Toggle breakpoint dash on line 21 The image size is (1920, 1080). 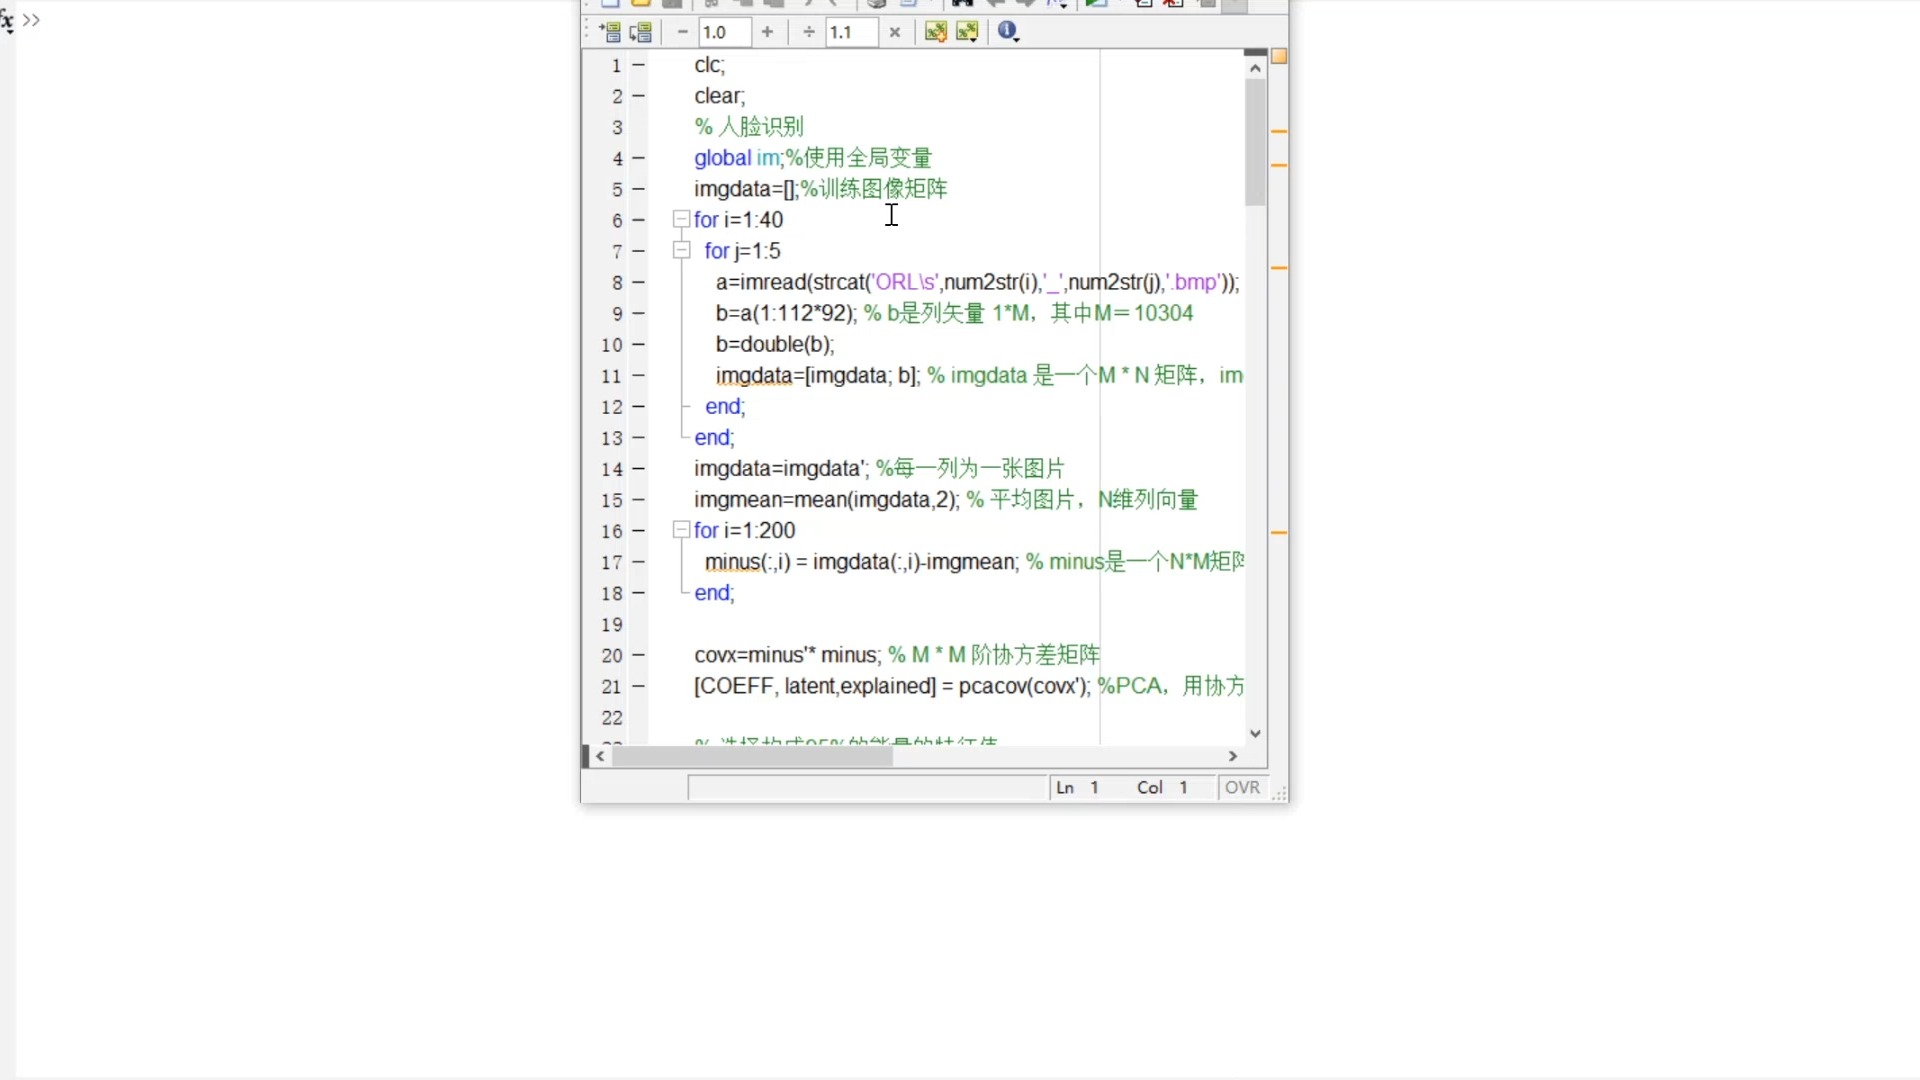click(638, 686)
